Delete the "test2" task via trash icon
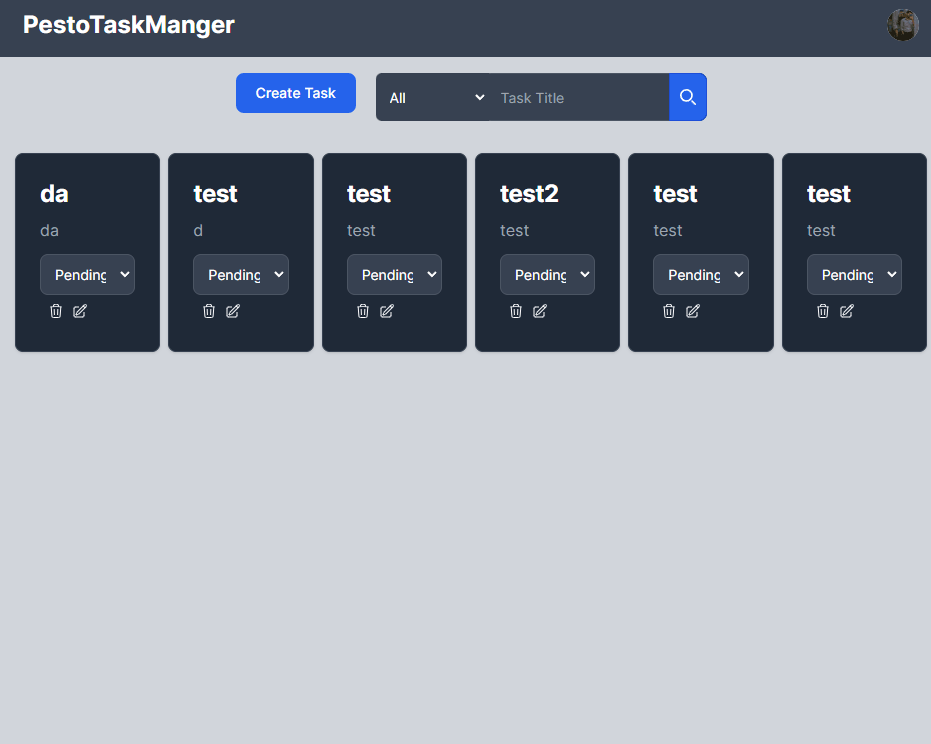The width and height of the screenshot is (931, 744). 516,311
